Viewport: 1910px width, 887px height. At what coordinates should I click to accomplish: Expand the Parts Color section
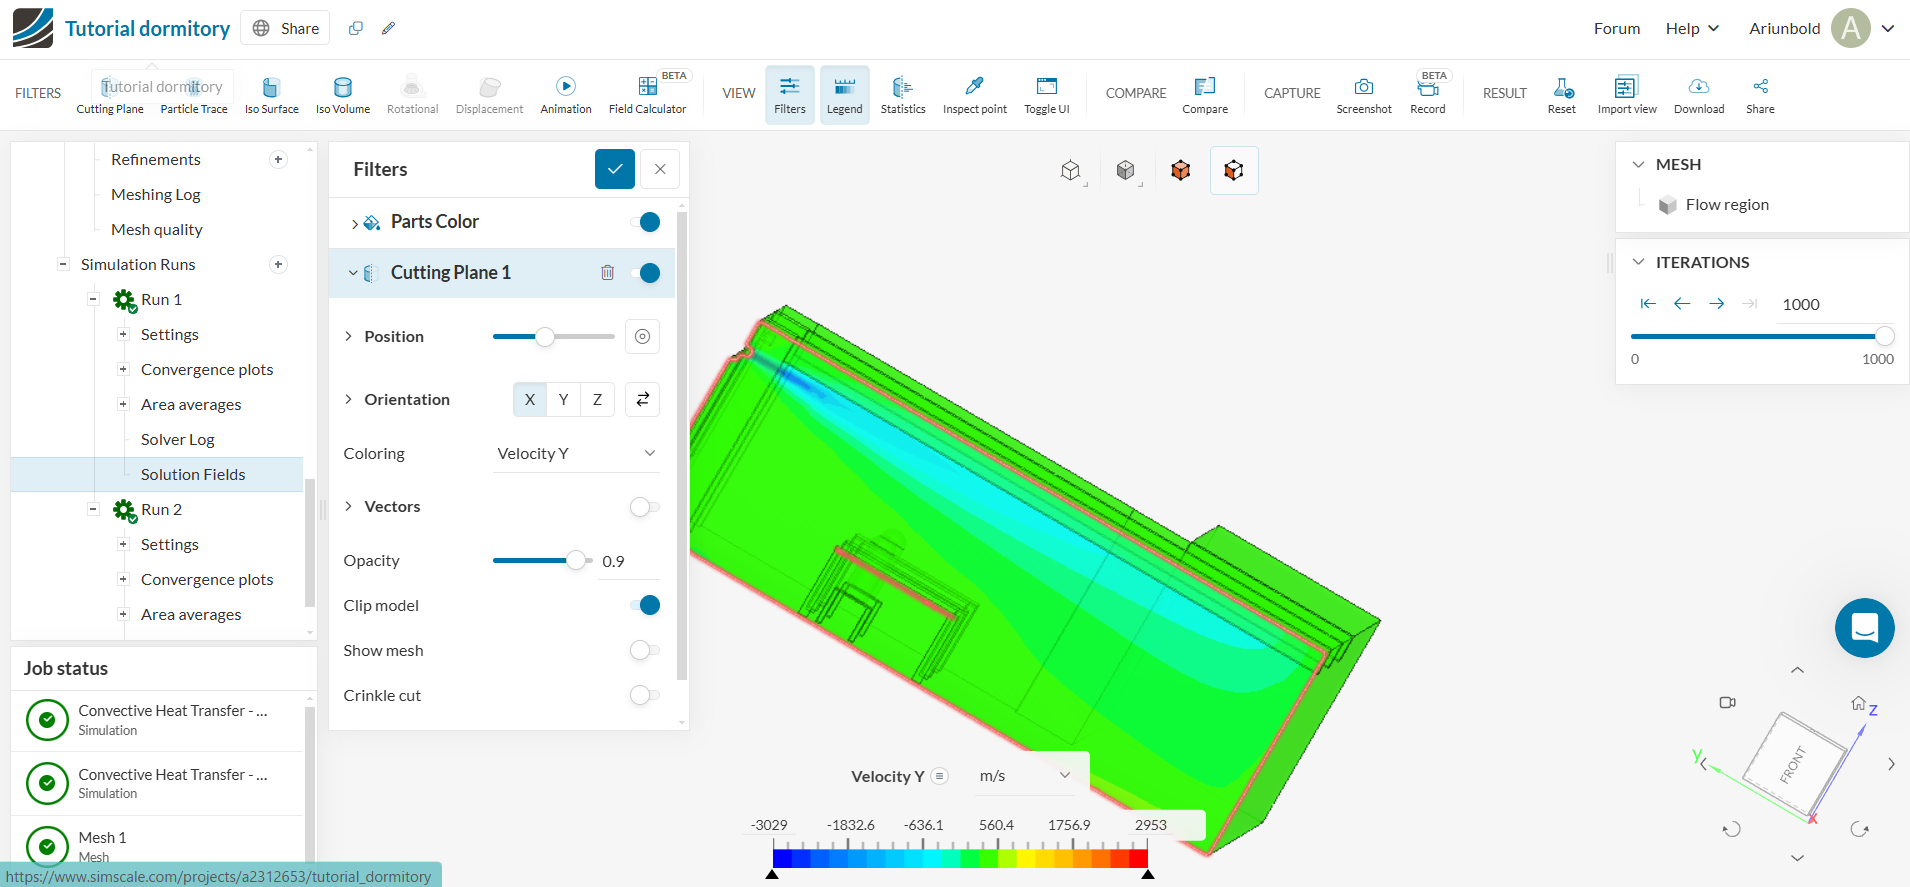click(354, 223)
